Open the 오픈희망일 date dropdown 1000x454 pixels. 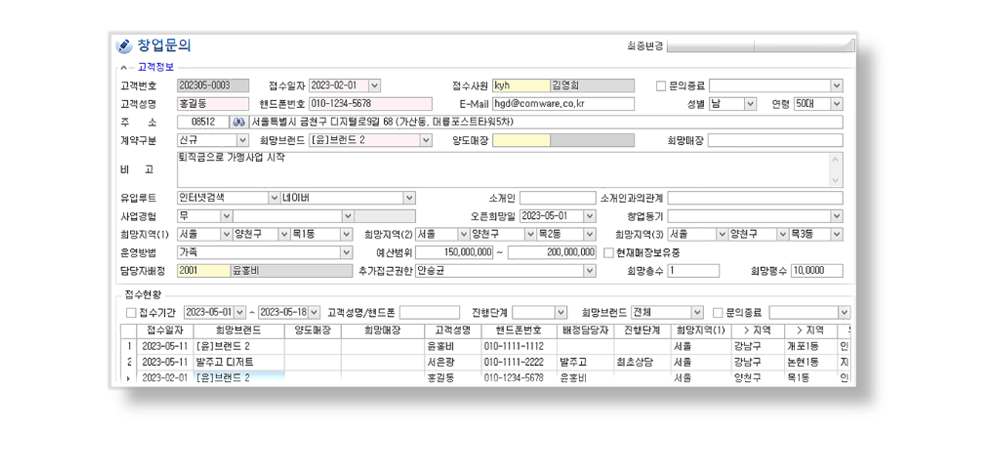click(x=590, y=216)
